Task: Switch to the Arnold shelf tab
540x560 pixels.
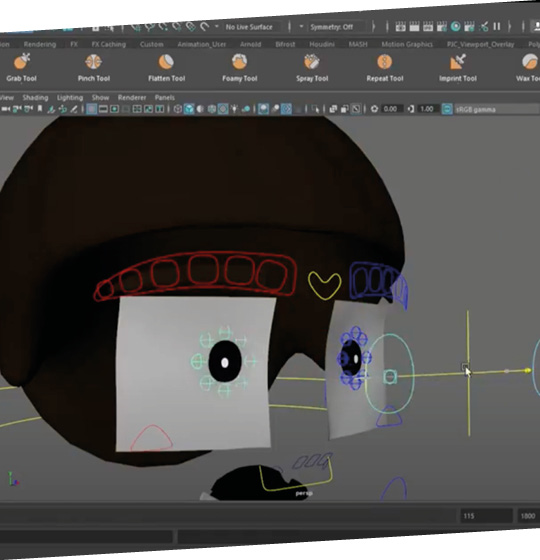Action: pyautogui.click(x=250, y=44)
